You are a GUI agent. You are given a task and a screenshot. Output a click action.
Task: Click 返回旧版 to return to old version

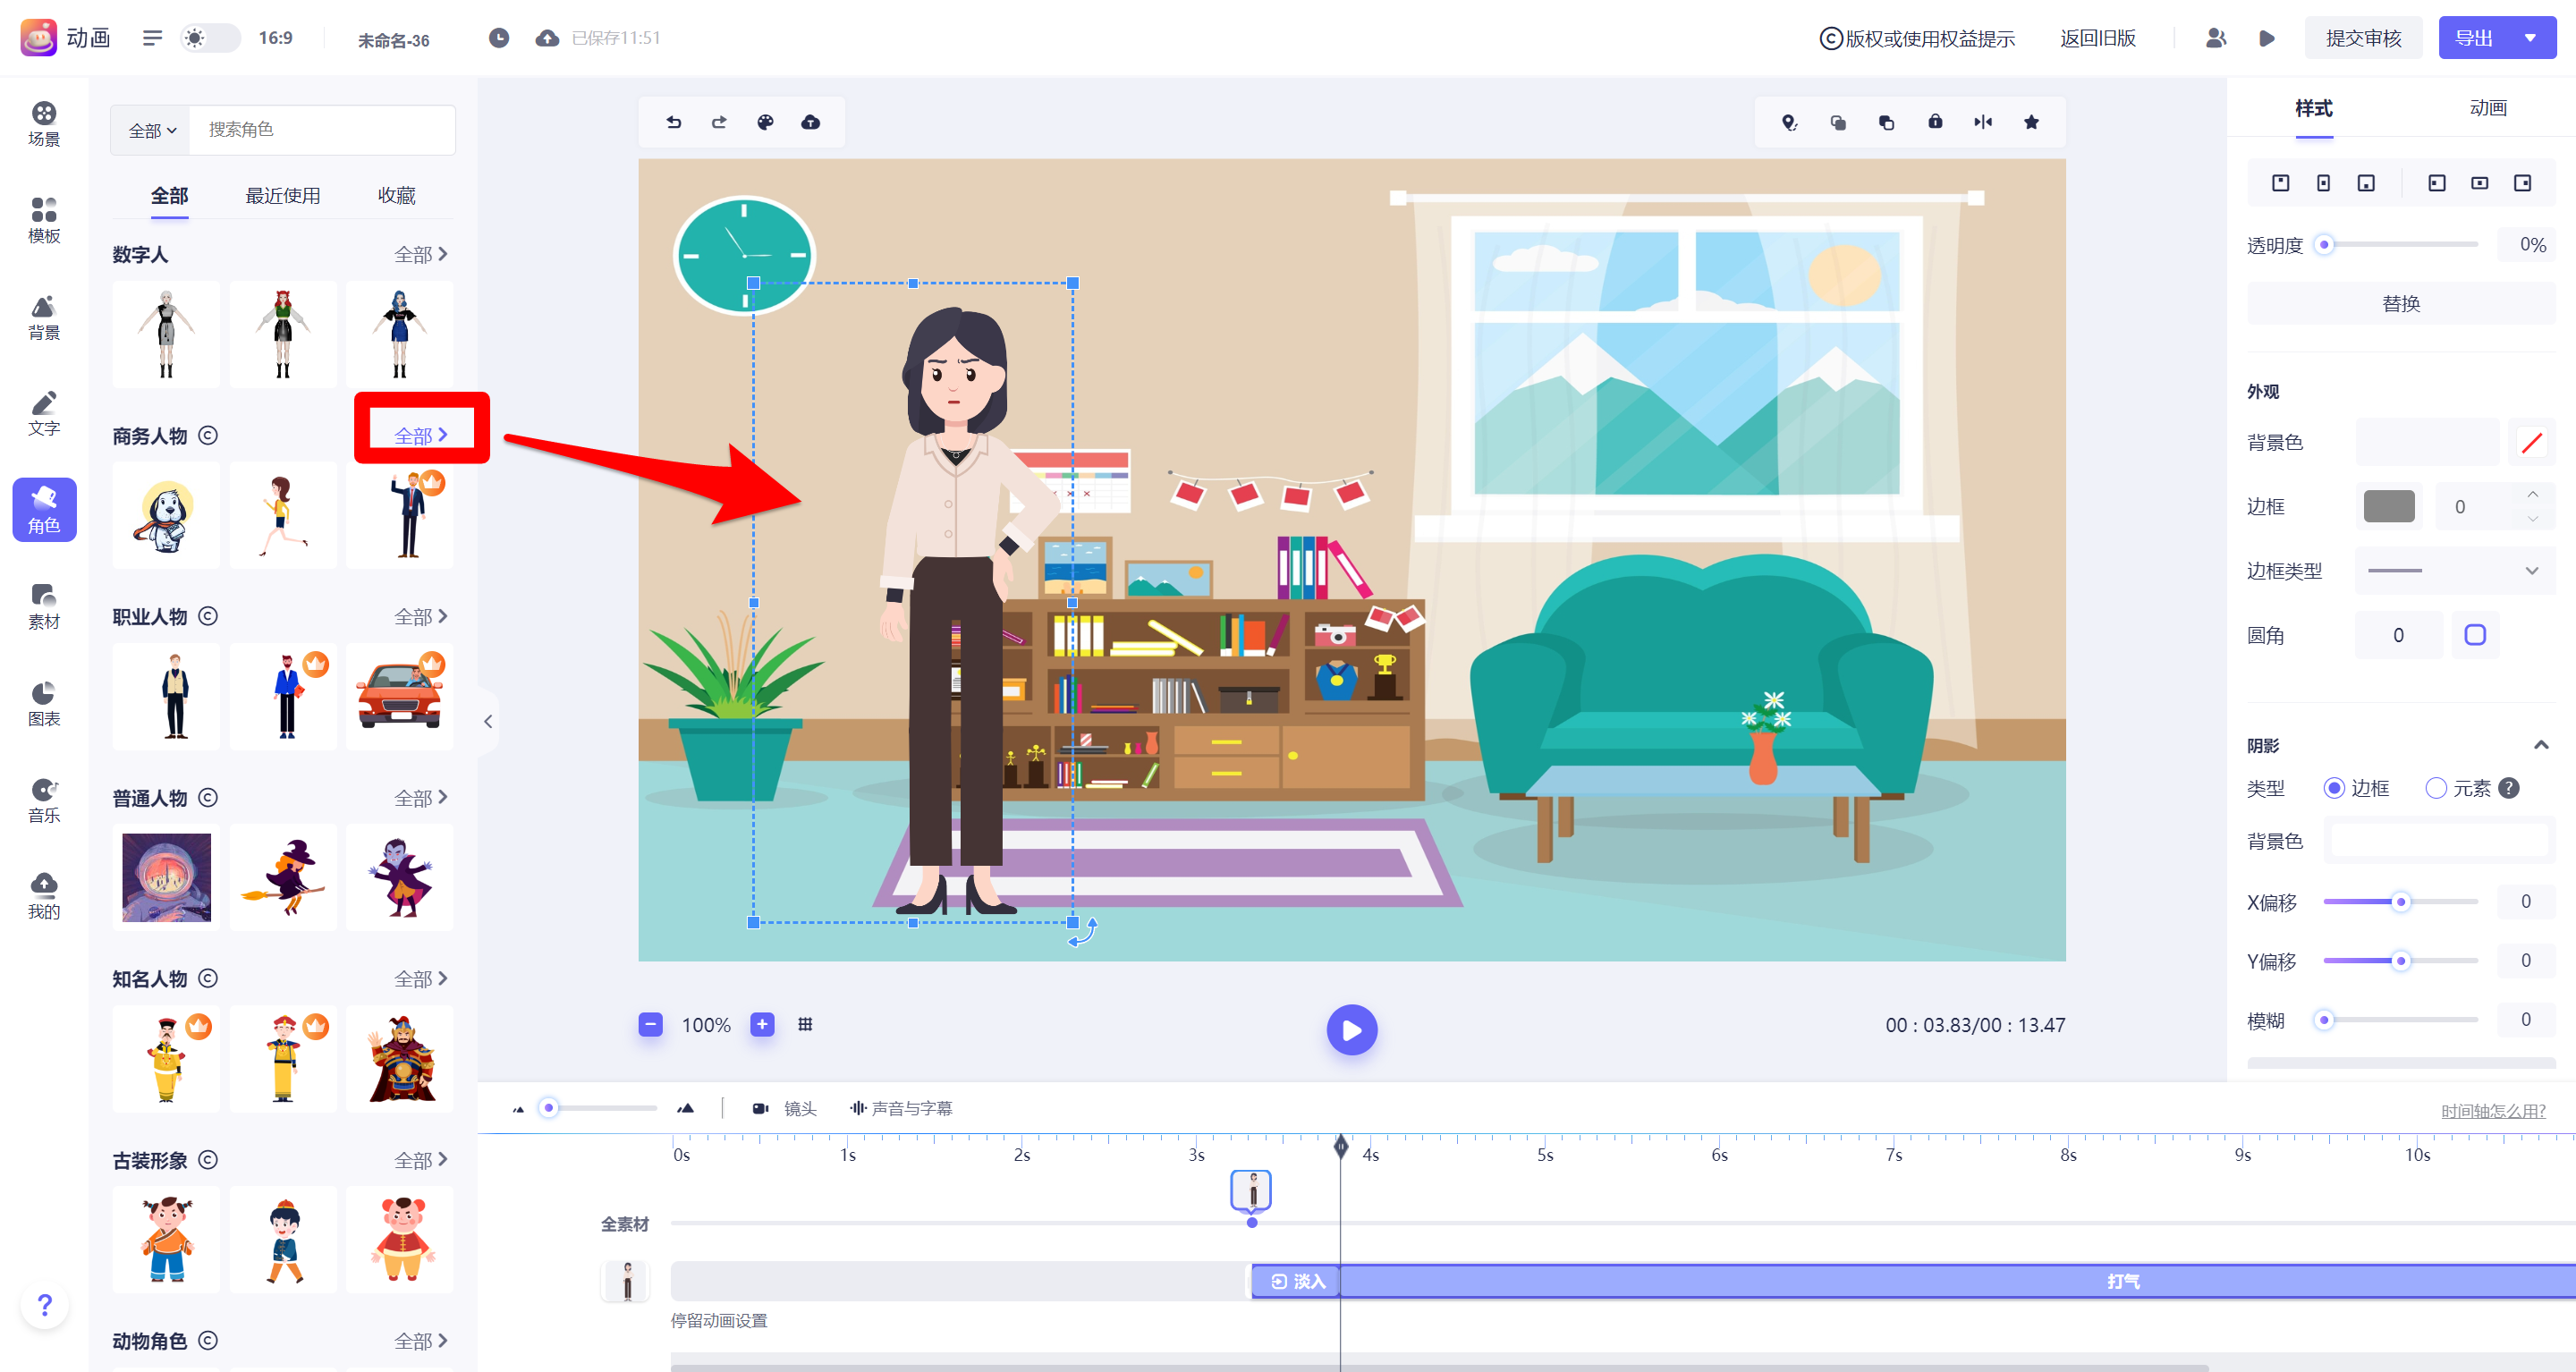click(x=2097, y=38)
